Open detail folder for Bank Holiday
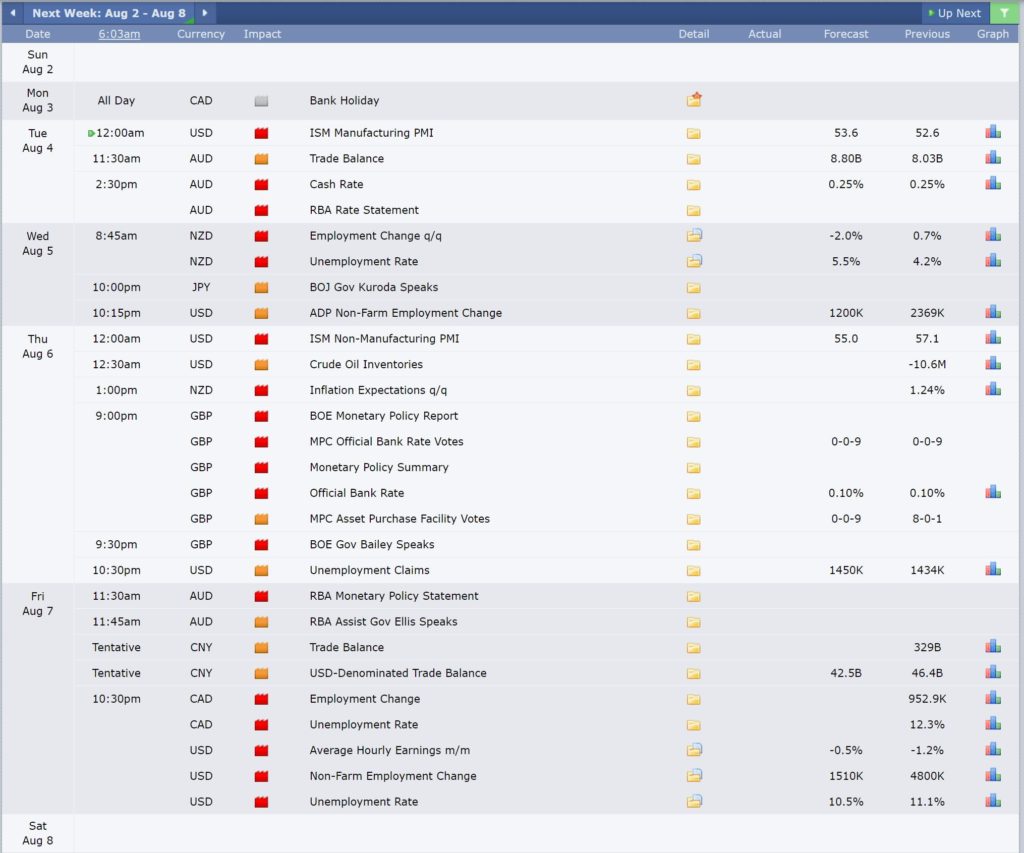The width and height of the screenshot is (1024, 853). [x=694, y=100]
